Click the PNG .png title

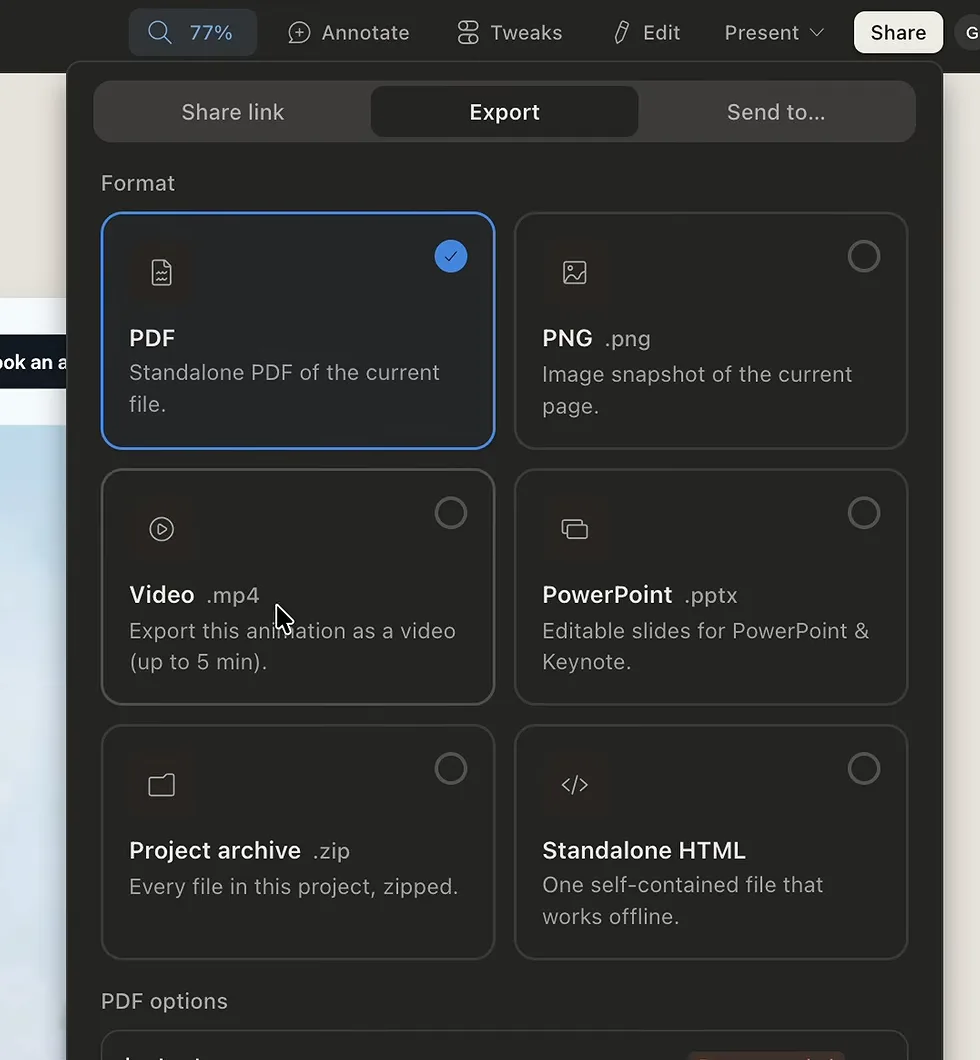596,338
